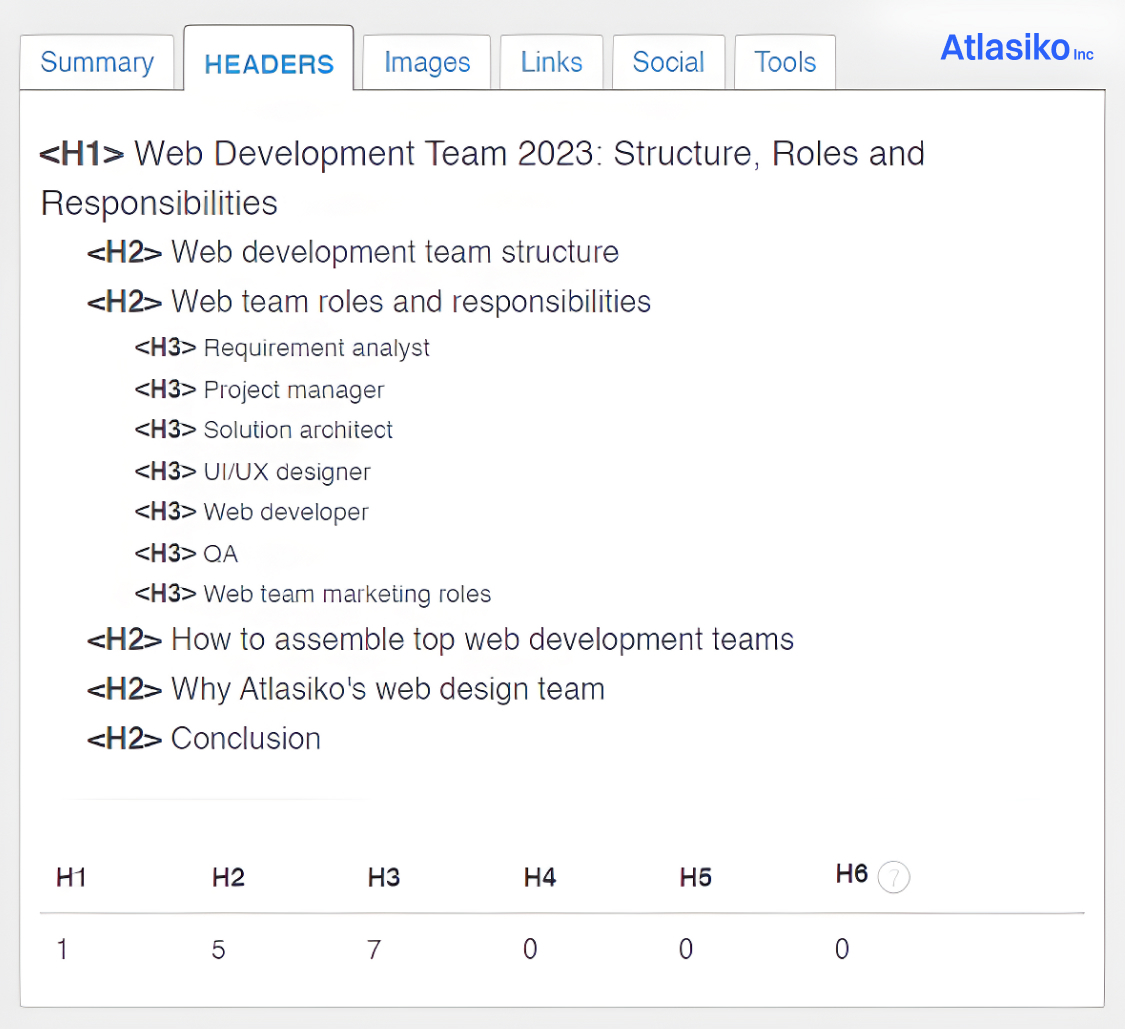
Task: Open the Links tab
Action: [551, 62]
